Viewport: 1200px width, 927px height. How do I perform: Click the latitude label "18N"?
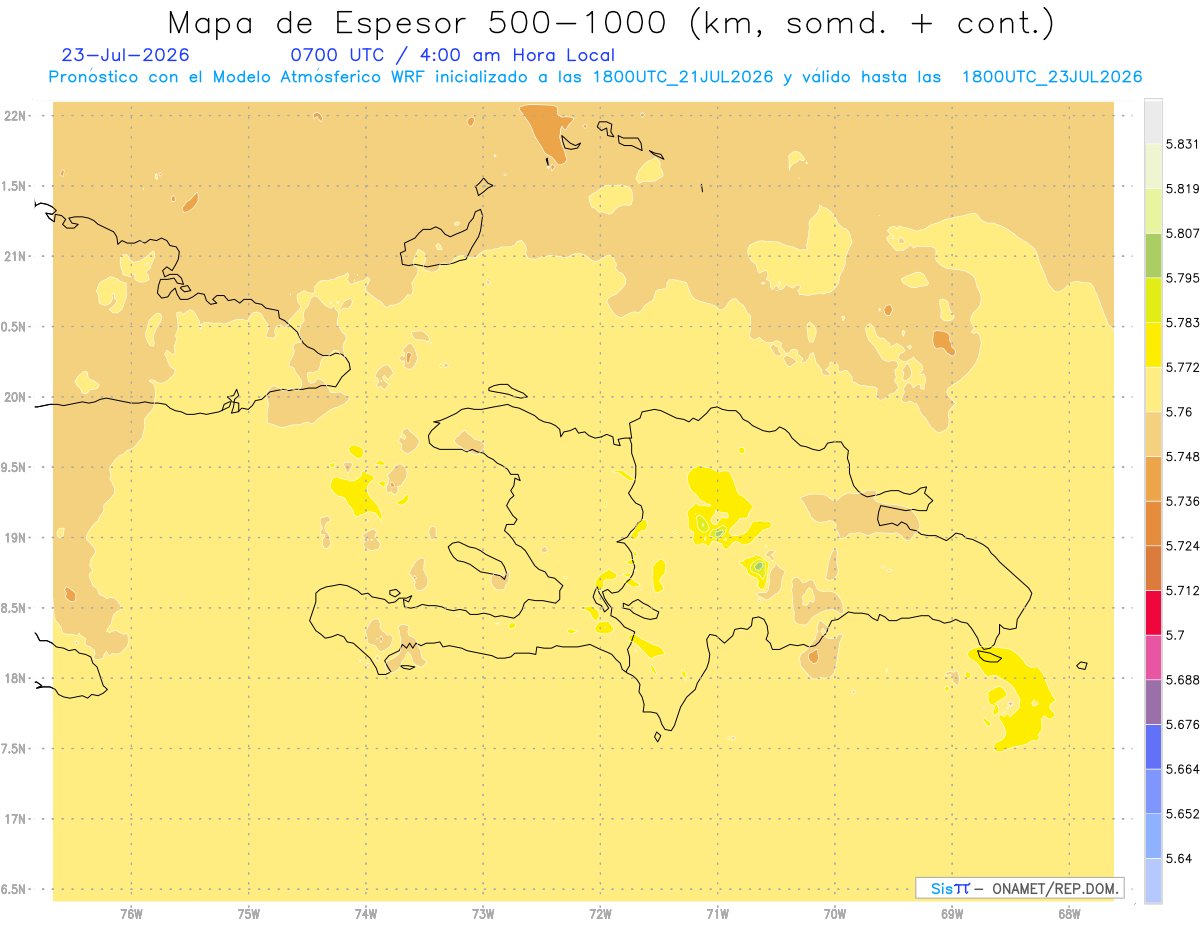coord(14,678)
